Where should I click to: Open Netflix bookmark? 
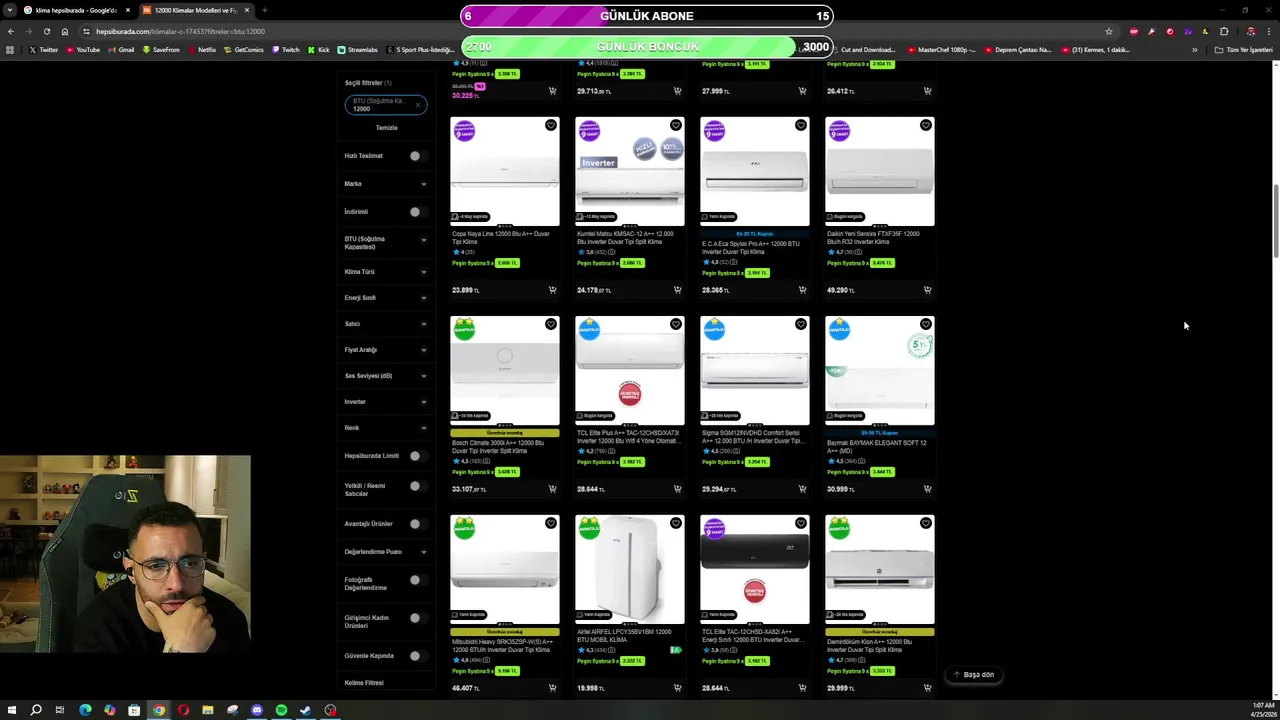pos(201,49)
